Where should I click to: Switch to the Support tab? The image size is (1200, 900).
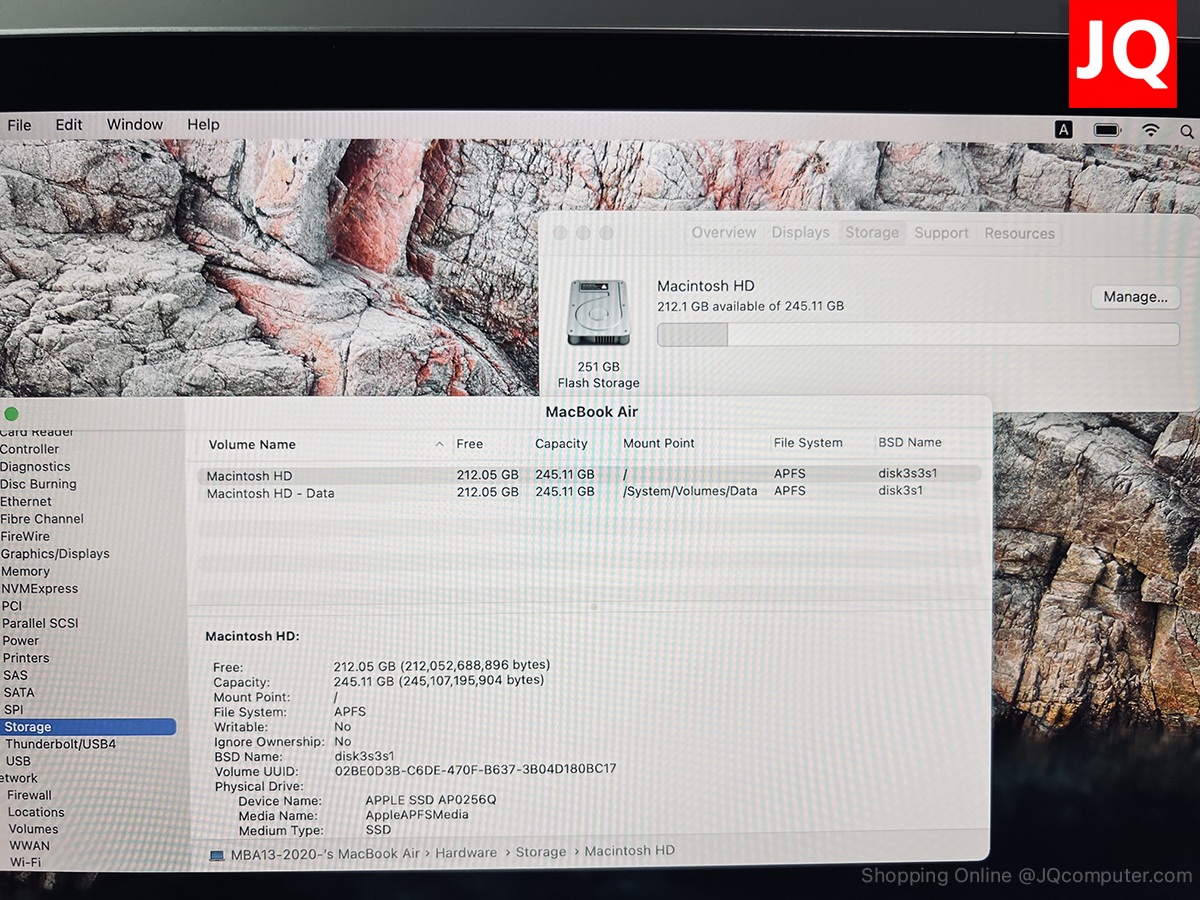point(941,233)
